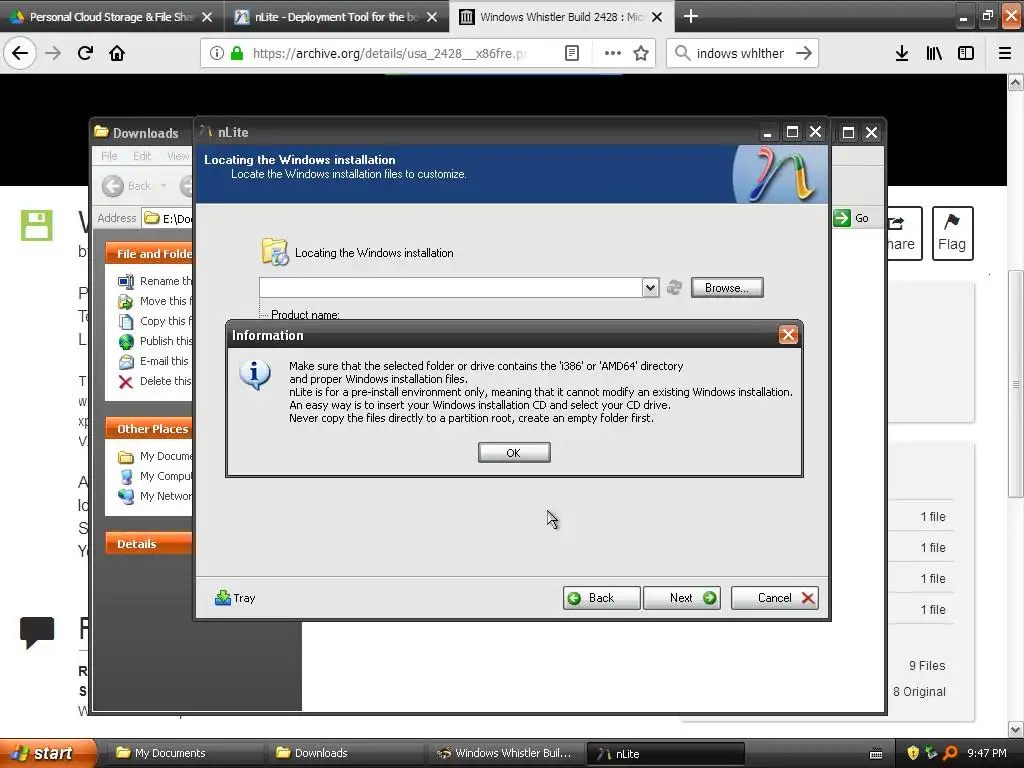The width and height of the screenshot is (1024, 768).
Task: Collapse Other Places panel header
Action: [149, 429]
